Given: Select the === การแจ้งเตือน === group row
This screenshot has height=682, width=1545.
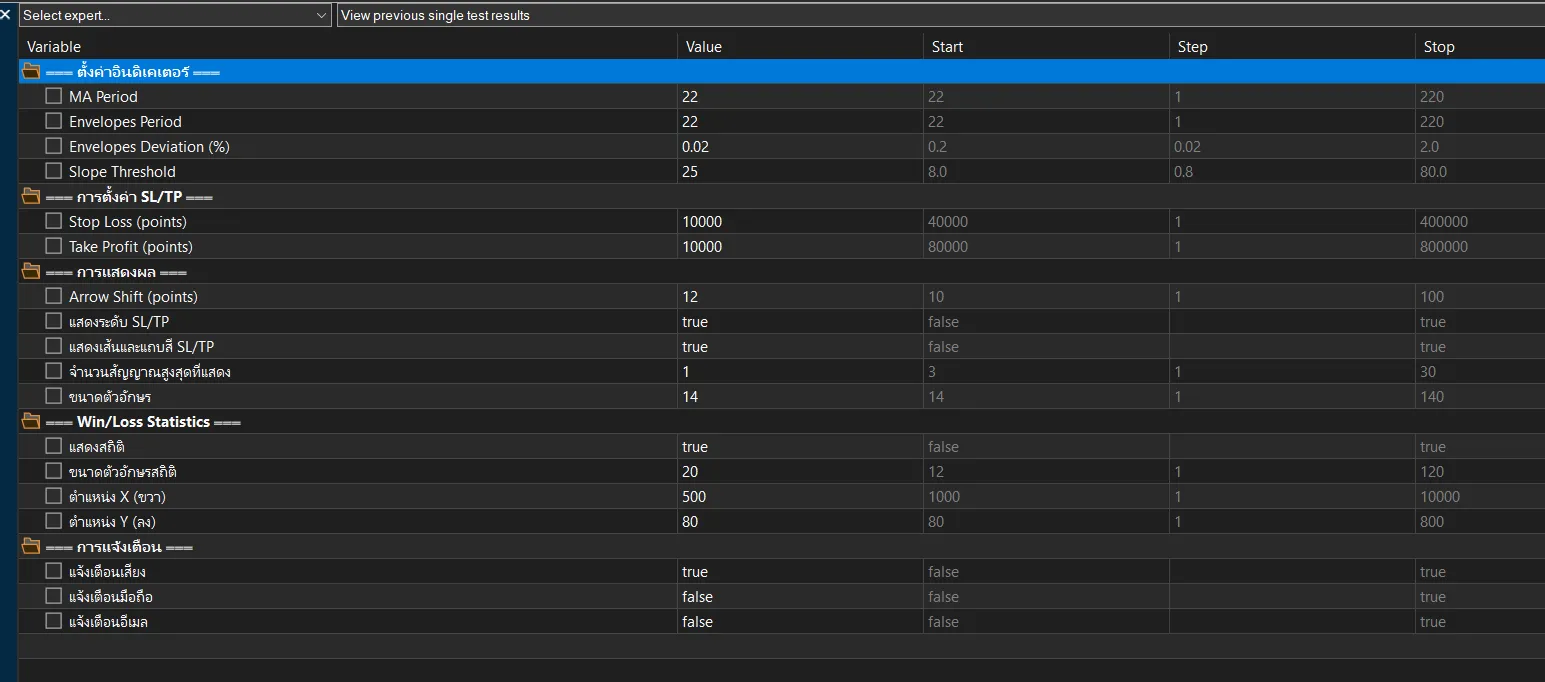Looking at the screenshot, I should (x=782, y=547).
